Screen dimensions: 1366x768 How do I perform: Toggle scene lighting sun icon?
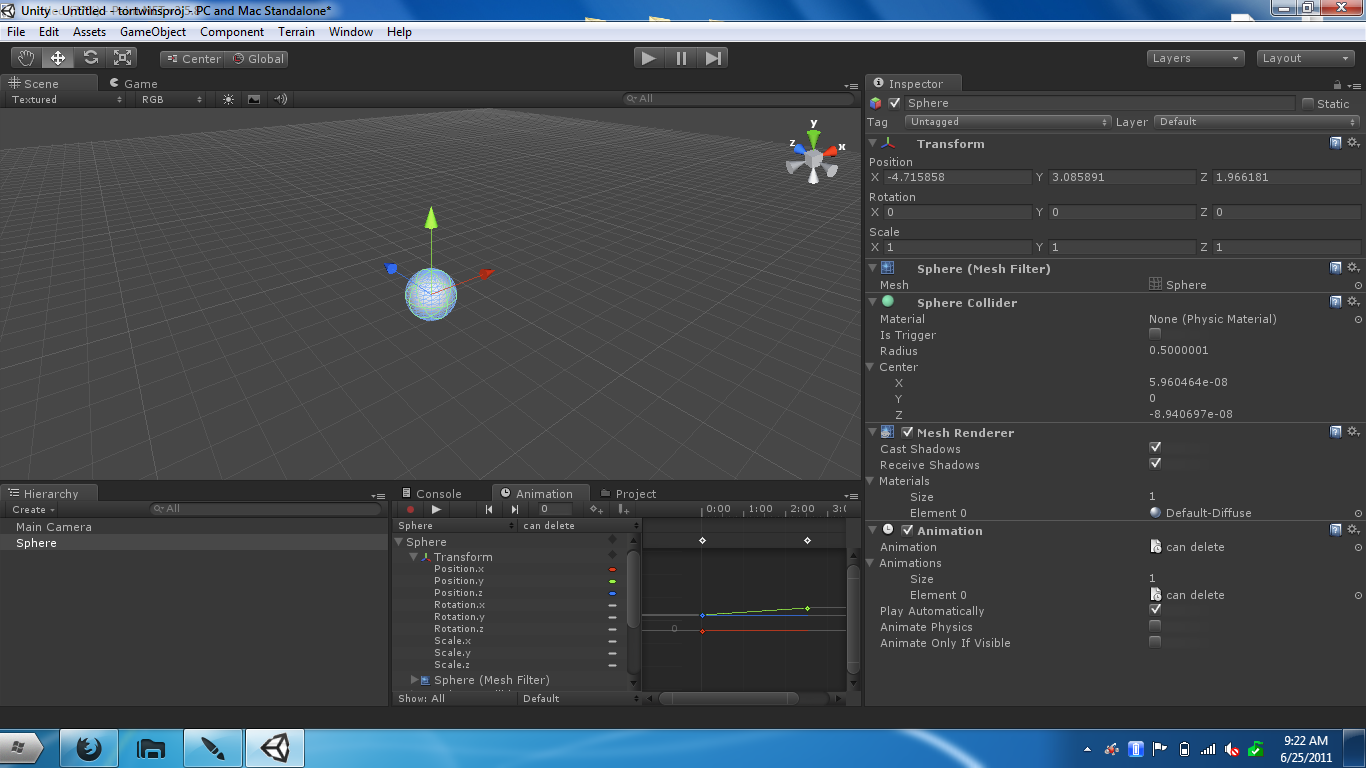click(229, 99)
